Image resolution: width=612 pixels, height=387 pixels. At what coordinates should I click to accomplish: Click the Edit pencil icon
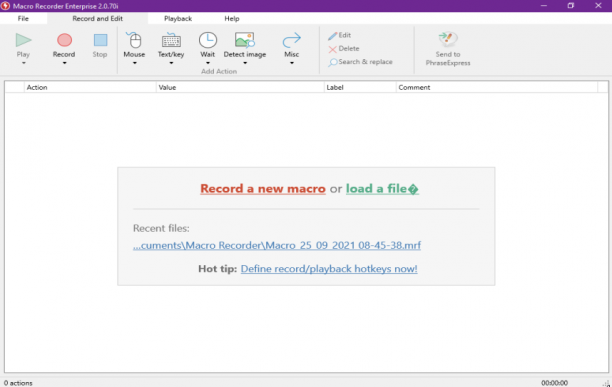332,36
